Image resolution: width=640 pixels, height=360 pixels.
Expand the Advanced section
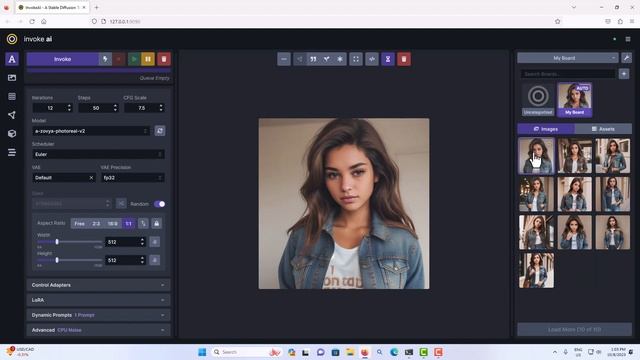coord(98,330)
